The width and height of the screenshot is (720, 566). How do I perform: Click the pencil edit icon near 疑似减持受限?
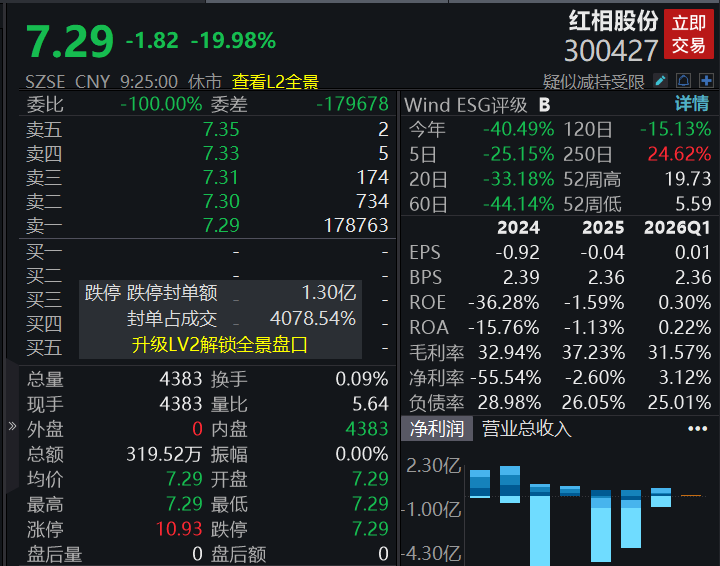tap(660, 81)
